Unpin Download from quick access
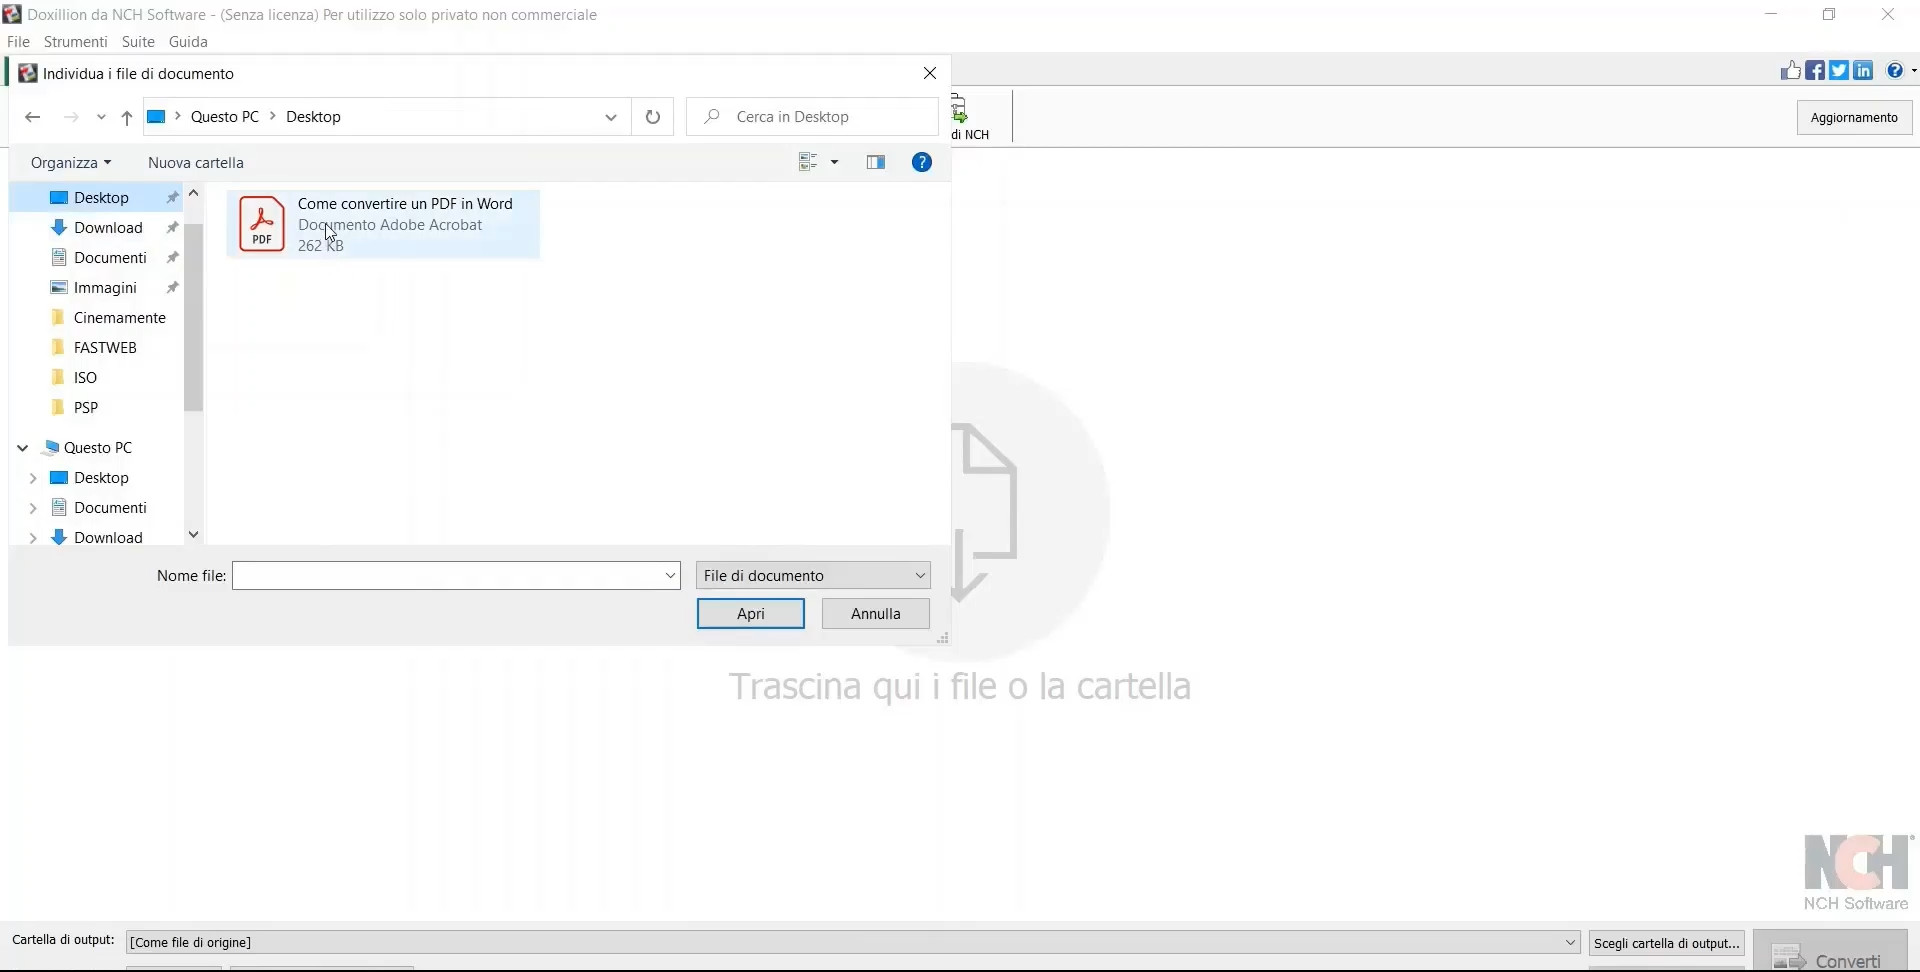 click(172, 227)
